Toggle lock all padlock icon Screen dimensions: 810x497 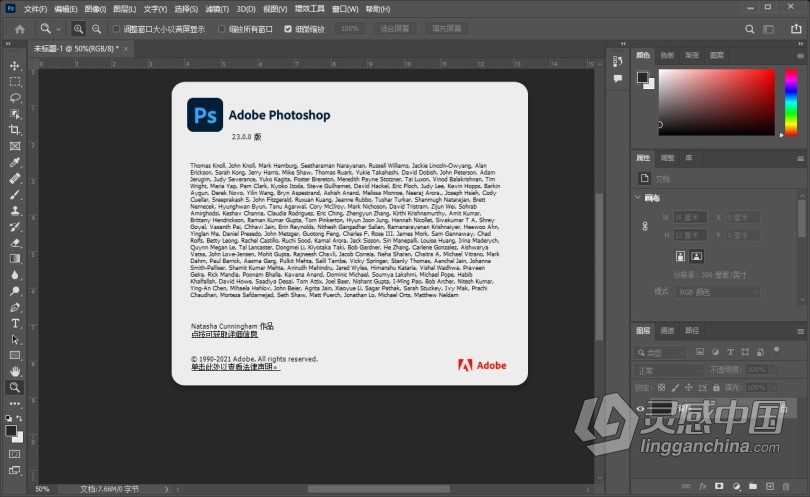716,387
